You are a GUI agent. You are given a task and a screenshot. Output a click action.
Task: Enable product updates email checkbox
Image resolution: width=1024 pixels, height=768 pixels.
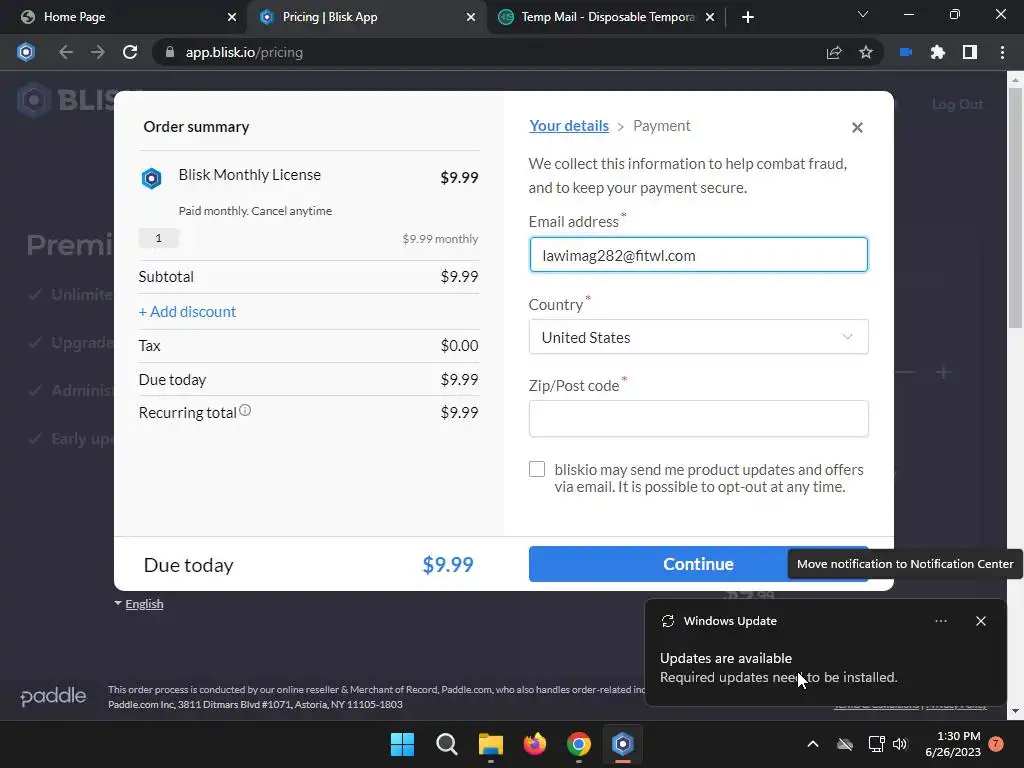click(x=537, y=469)
